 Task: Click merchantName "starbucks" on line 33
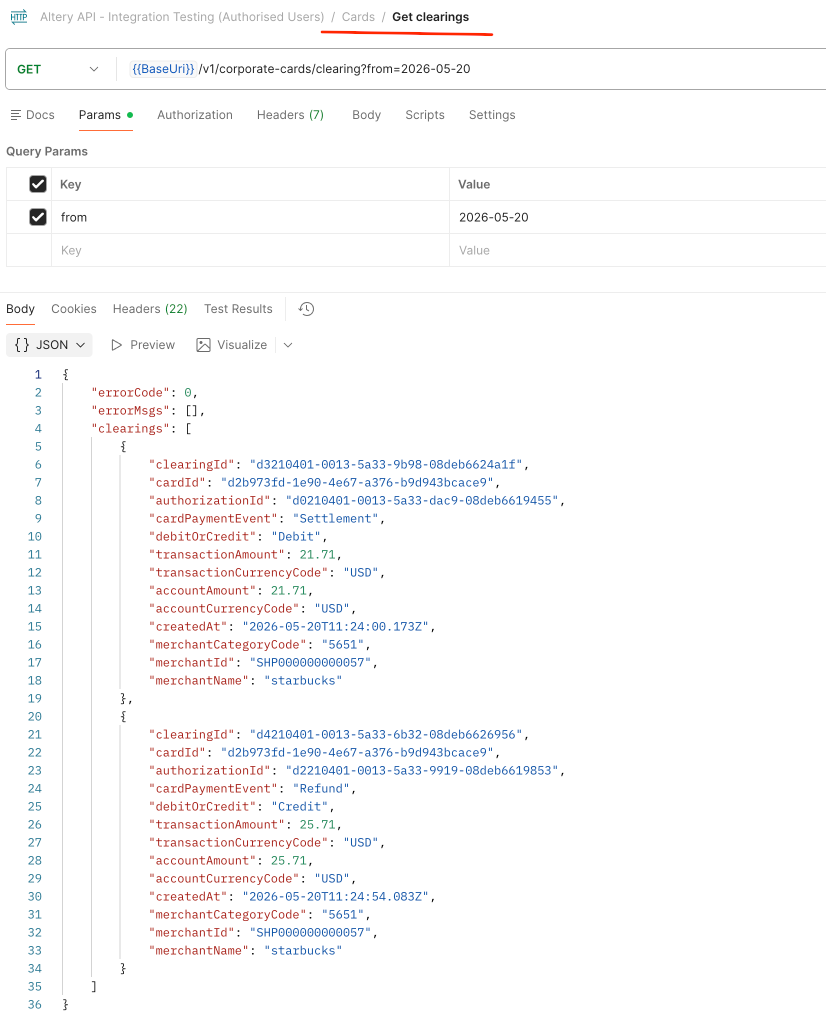point(303,950)
